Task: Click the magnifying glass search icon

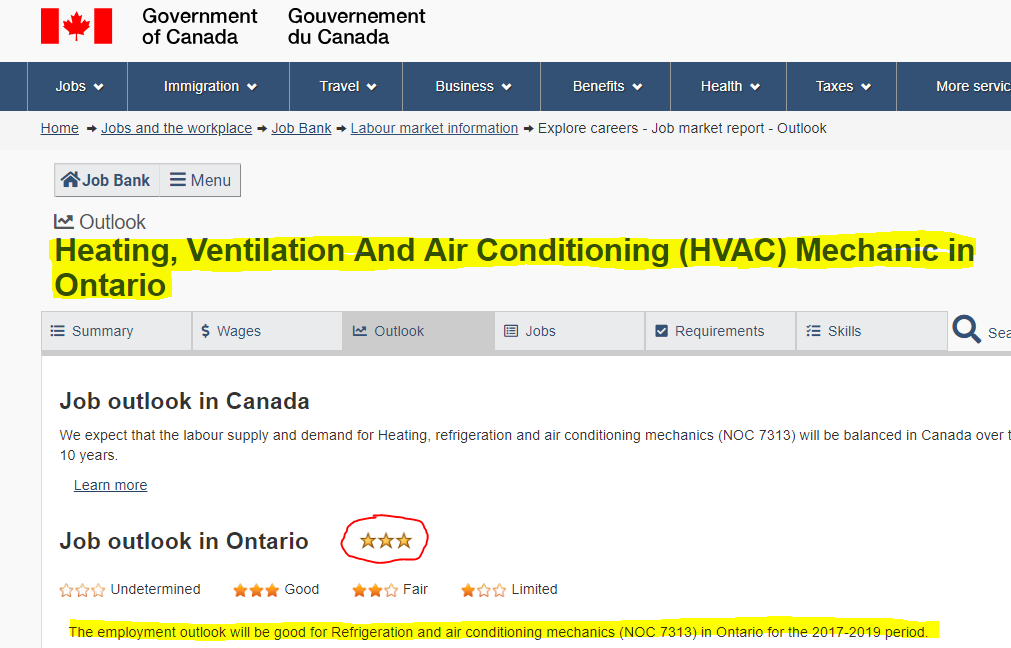Action: (x=966, y=329)
